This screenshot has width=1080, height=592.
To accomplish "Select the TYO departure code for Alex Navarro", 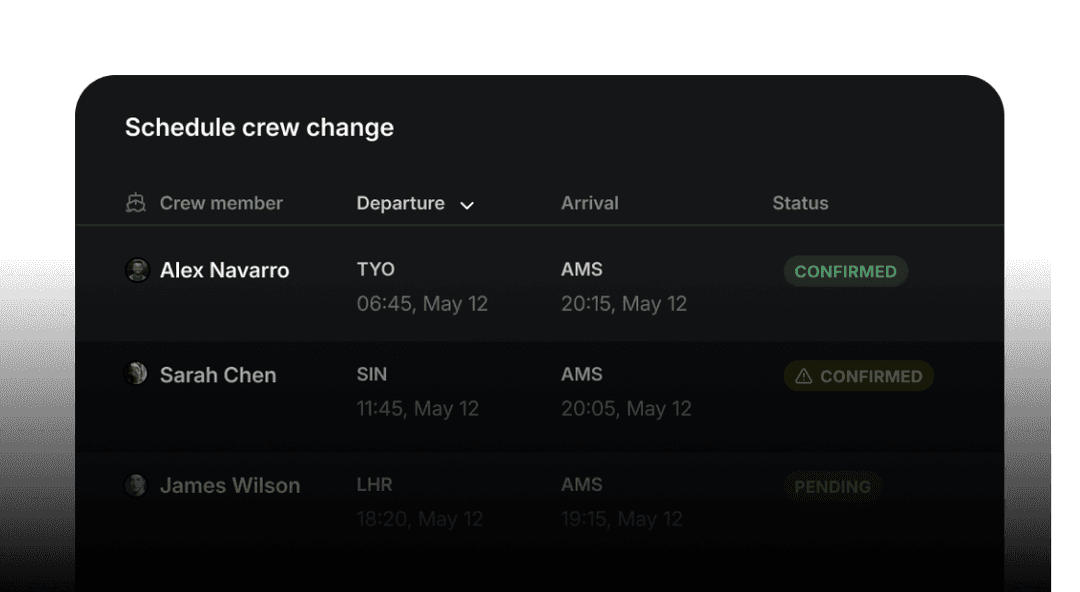I will click(x=376, y=269).
